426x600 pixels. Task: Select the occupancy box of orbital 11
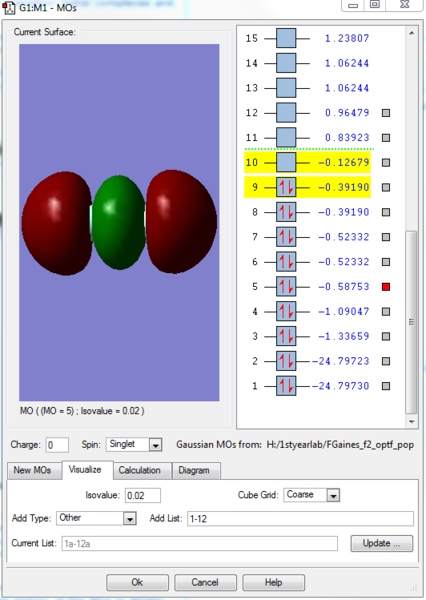tap(286, 138)
